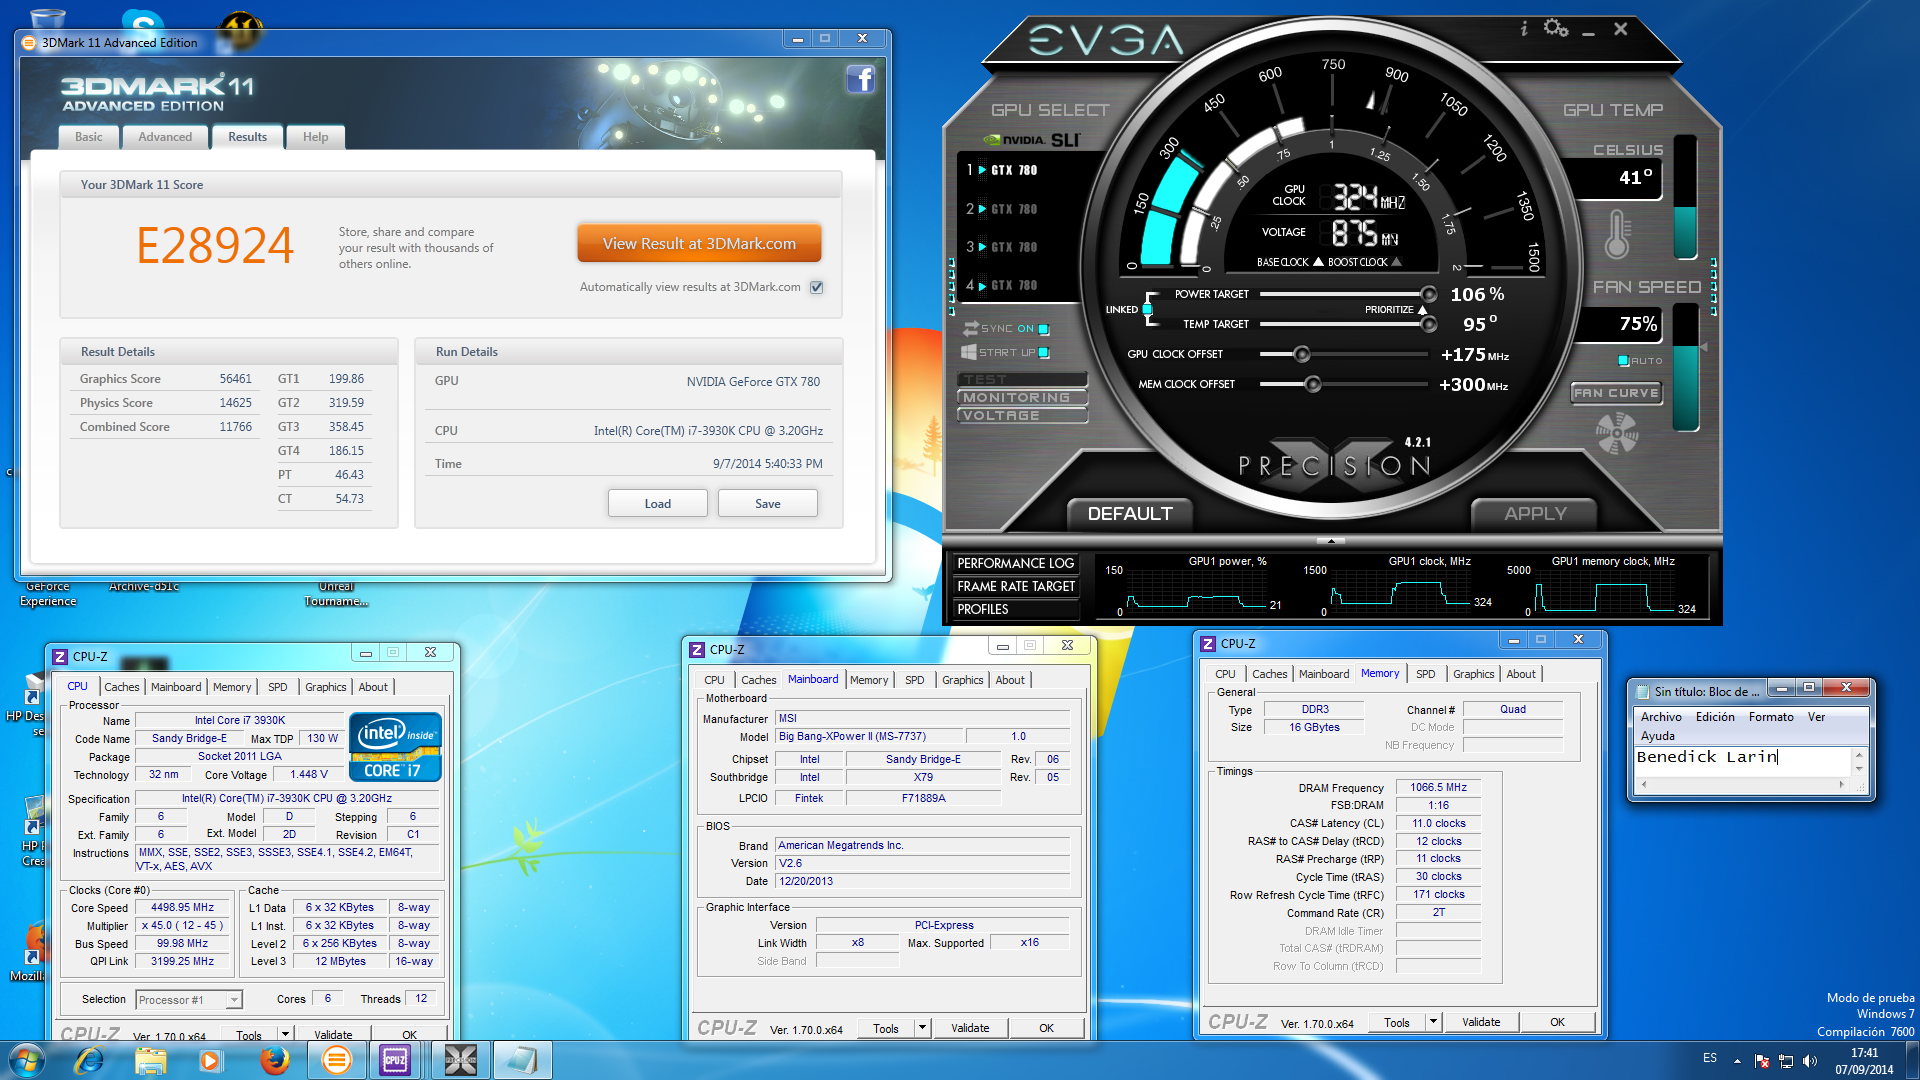This screenshot has height=1080, width=1920.
Task: Open Unreal Tournament desktop shortcut
Action: [x=336, y=594]
